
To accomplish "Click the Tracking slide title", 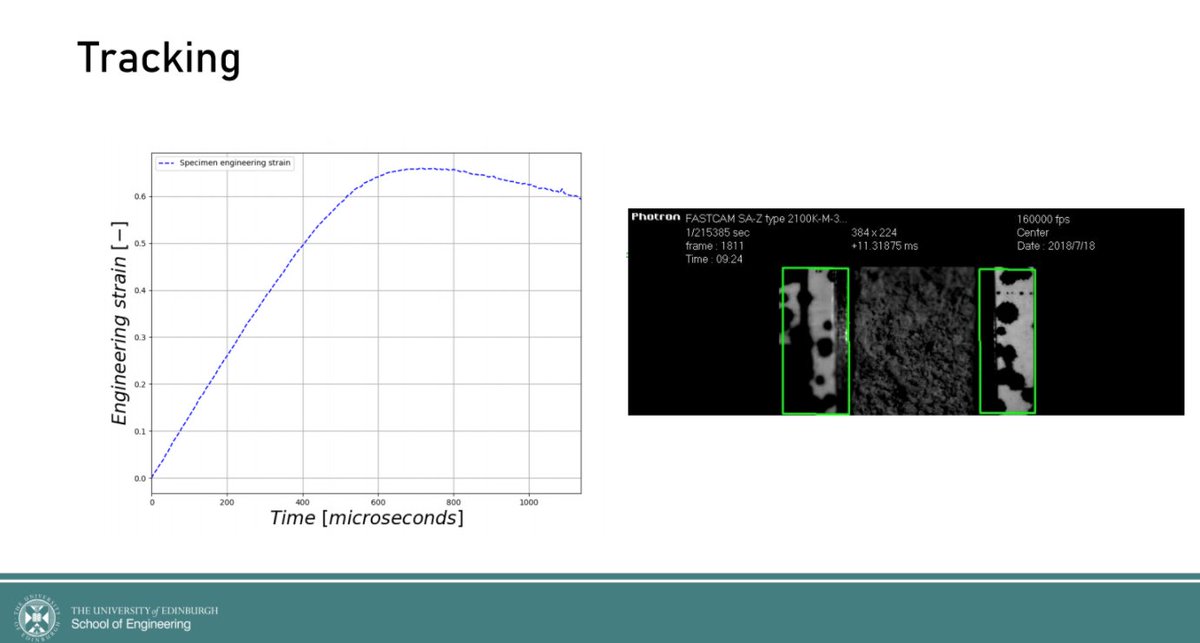I will tap(159, 59).
